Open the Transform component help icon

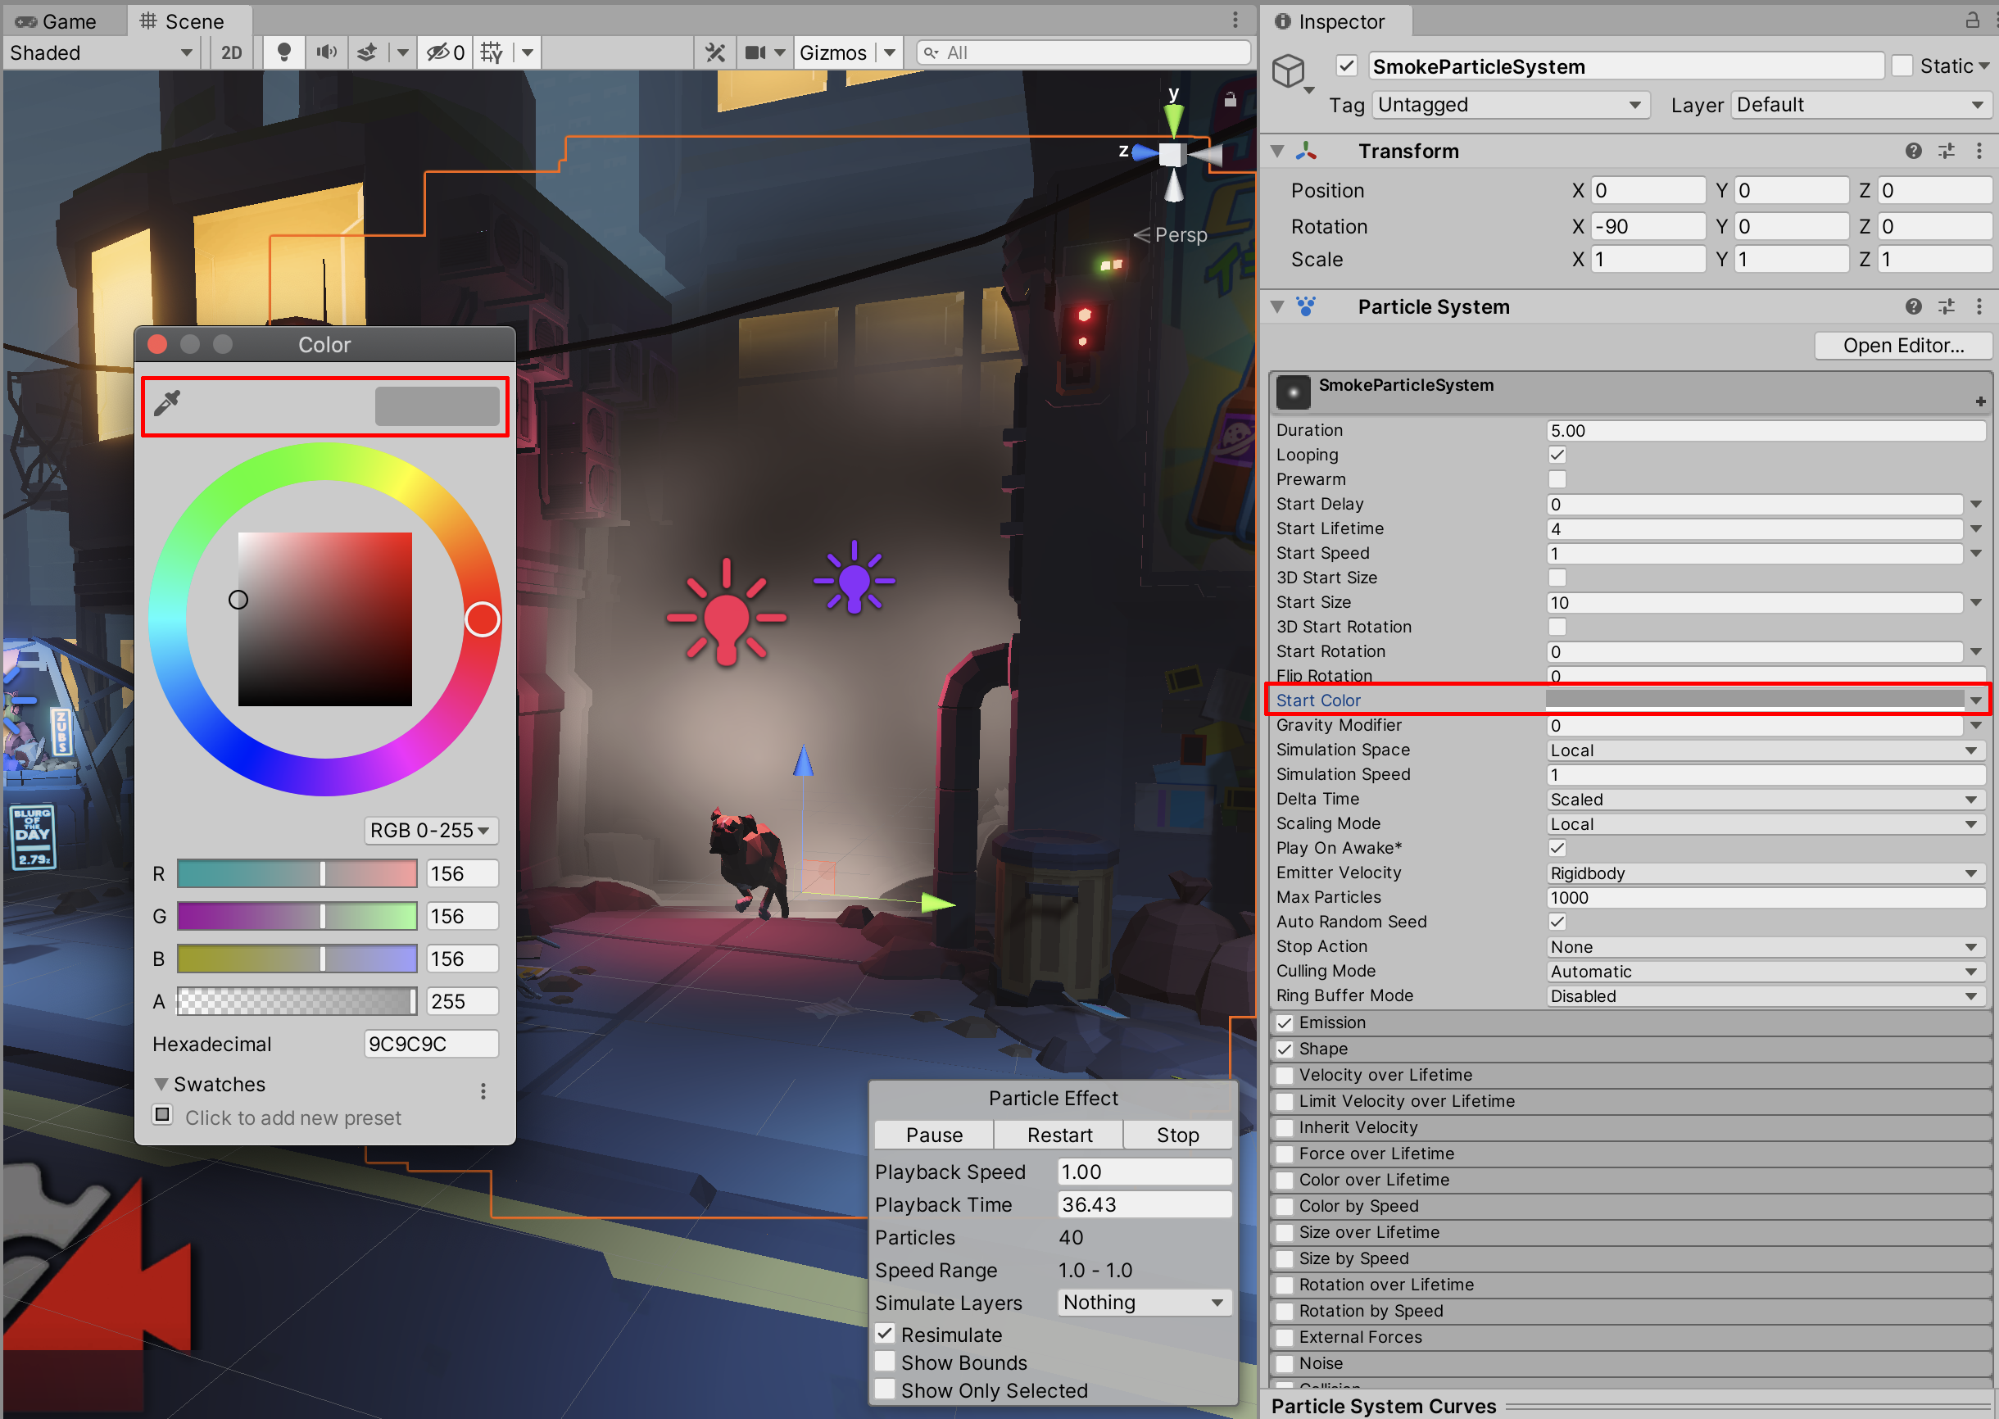pyautogui.click(x=1913, y=151)
